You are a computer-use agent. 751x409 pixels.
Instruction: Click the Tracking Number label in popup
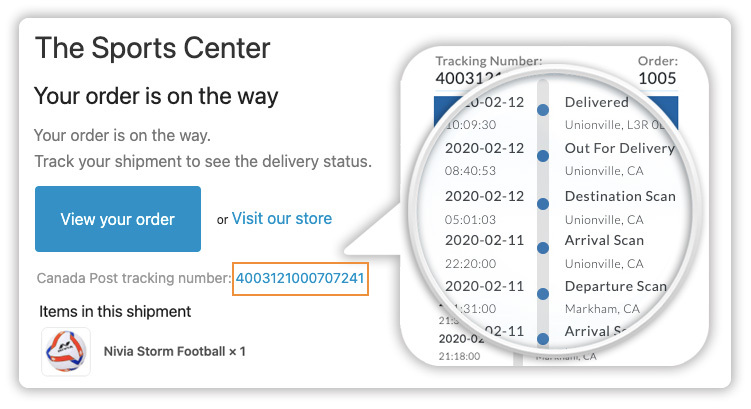pos(489,61)
